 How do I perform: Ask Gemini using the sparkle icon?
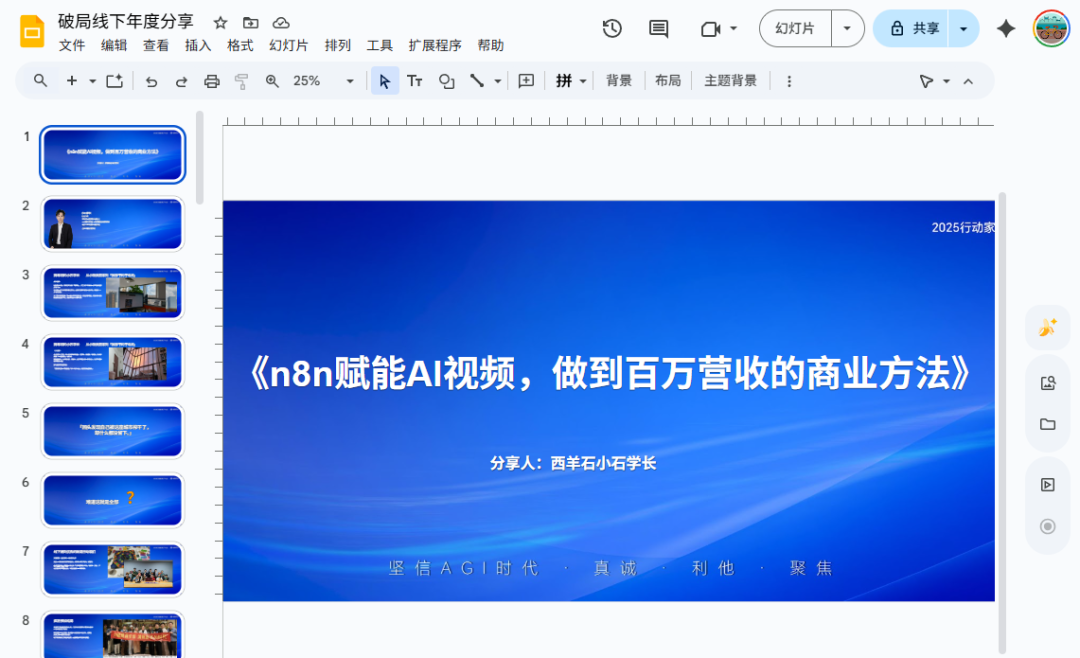1005,29
